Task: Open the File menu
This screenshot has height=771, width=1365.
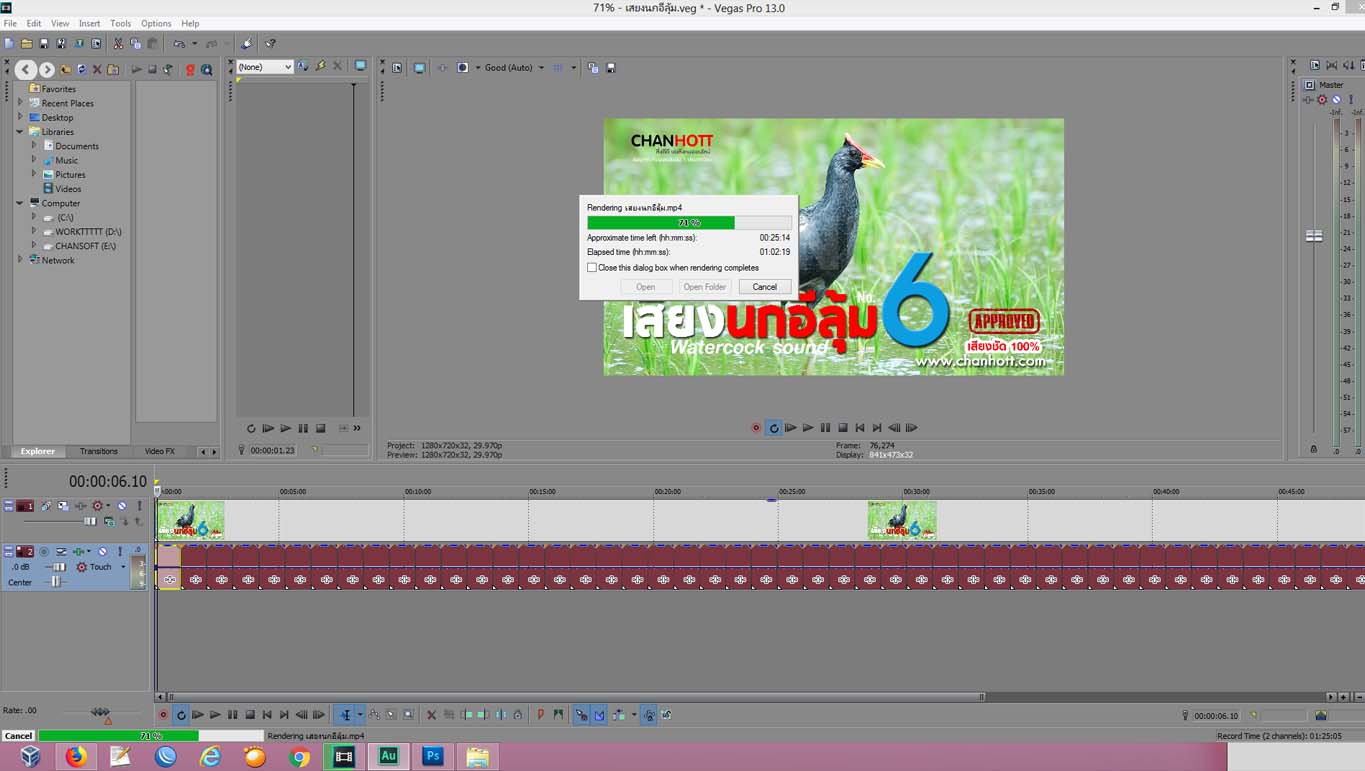Action: point(10,23)
